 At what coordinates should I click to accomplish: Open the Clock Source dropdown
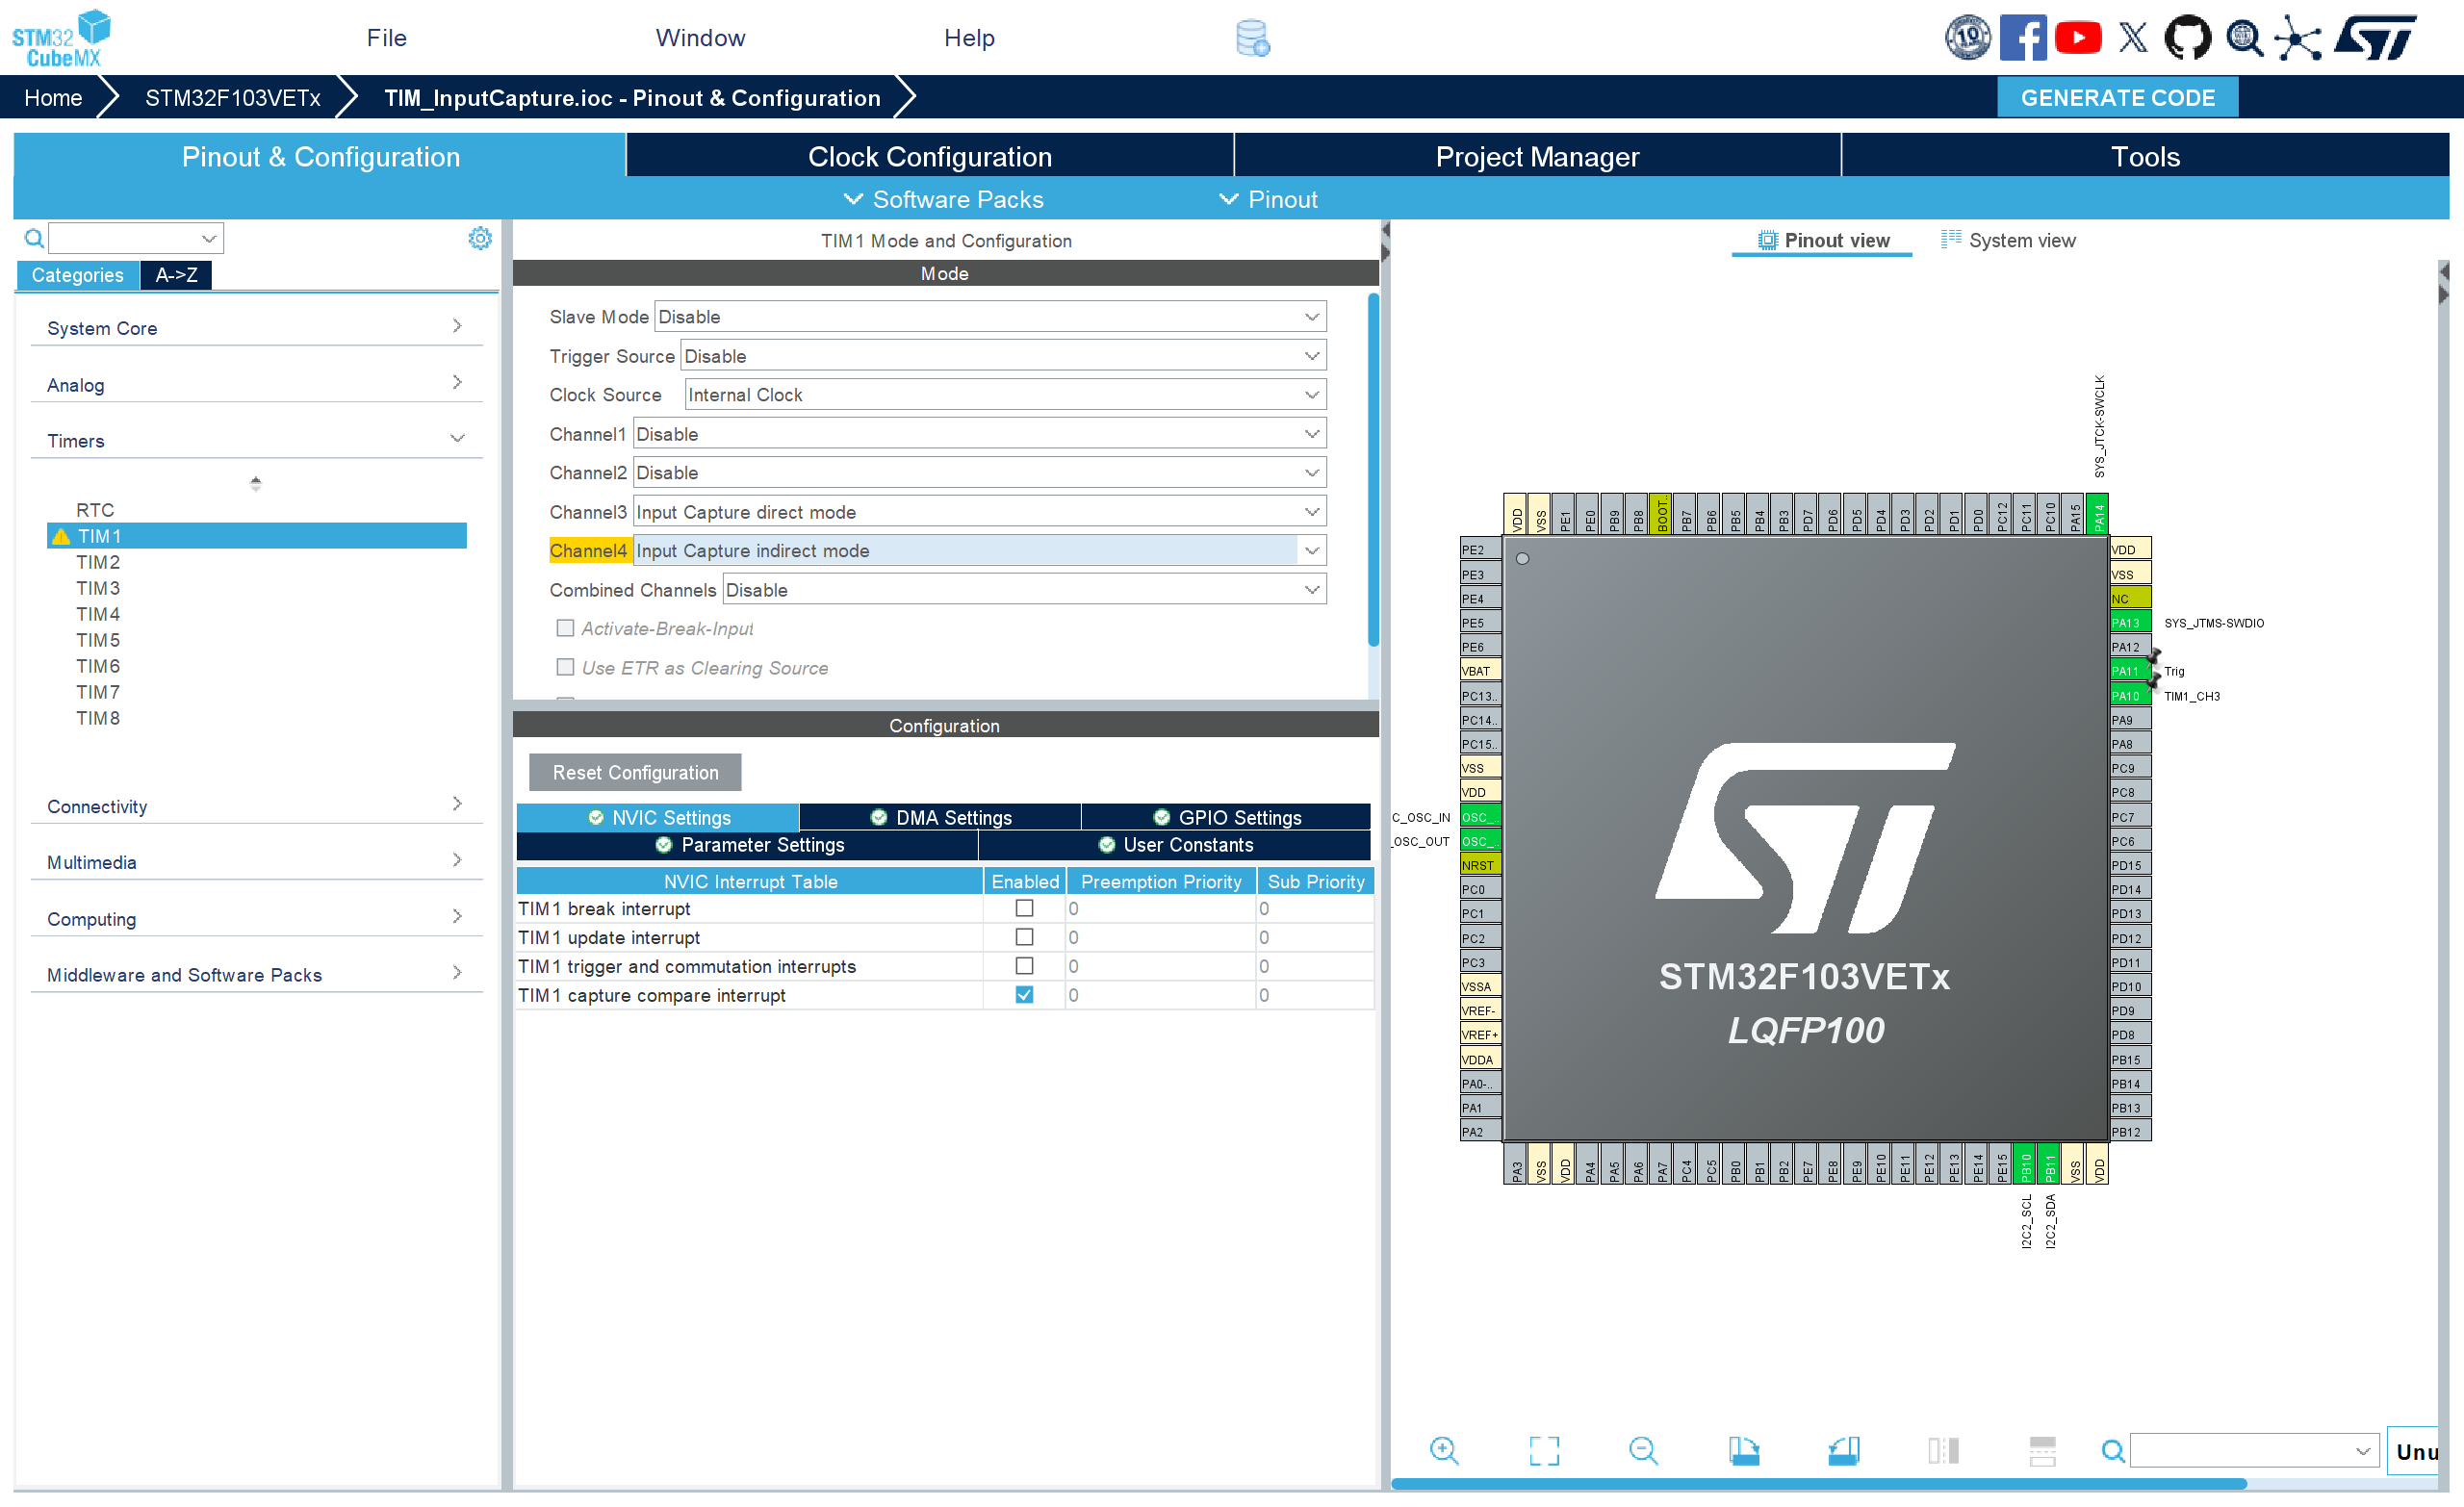click(1005, 395)
